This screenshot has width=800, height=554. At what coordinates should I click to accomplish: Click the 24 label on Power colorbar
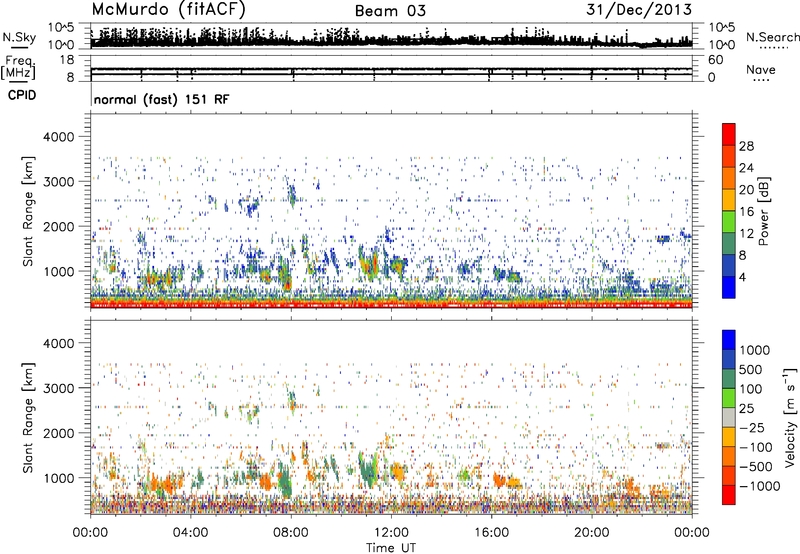tap(746, 168)
